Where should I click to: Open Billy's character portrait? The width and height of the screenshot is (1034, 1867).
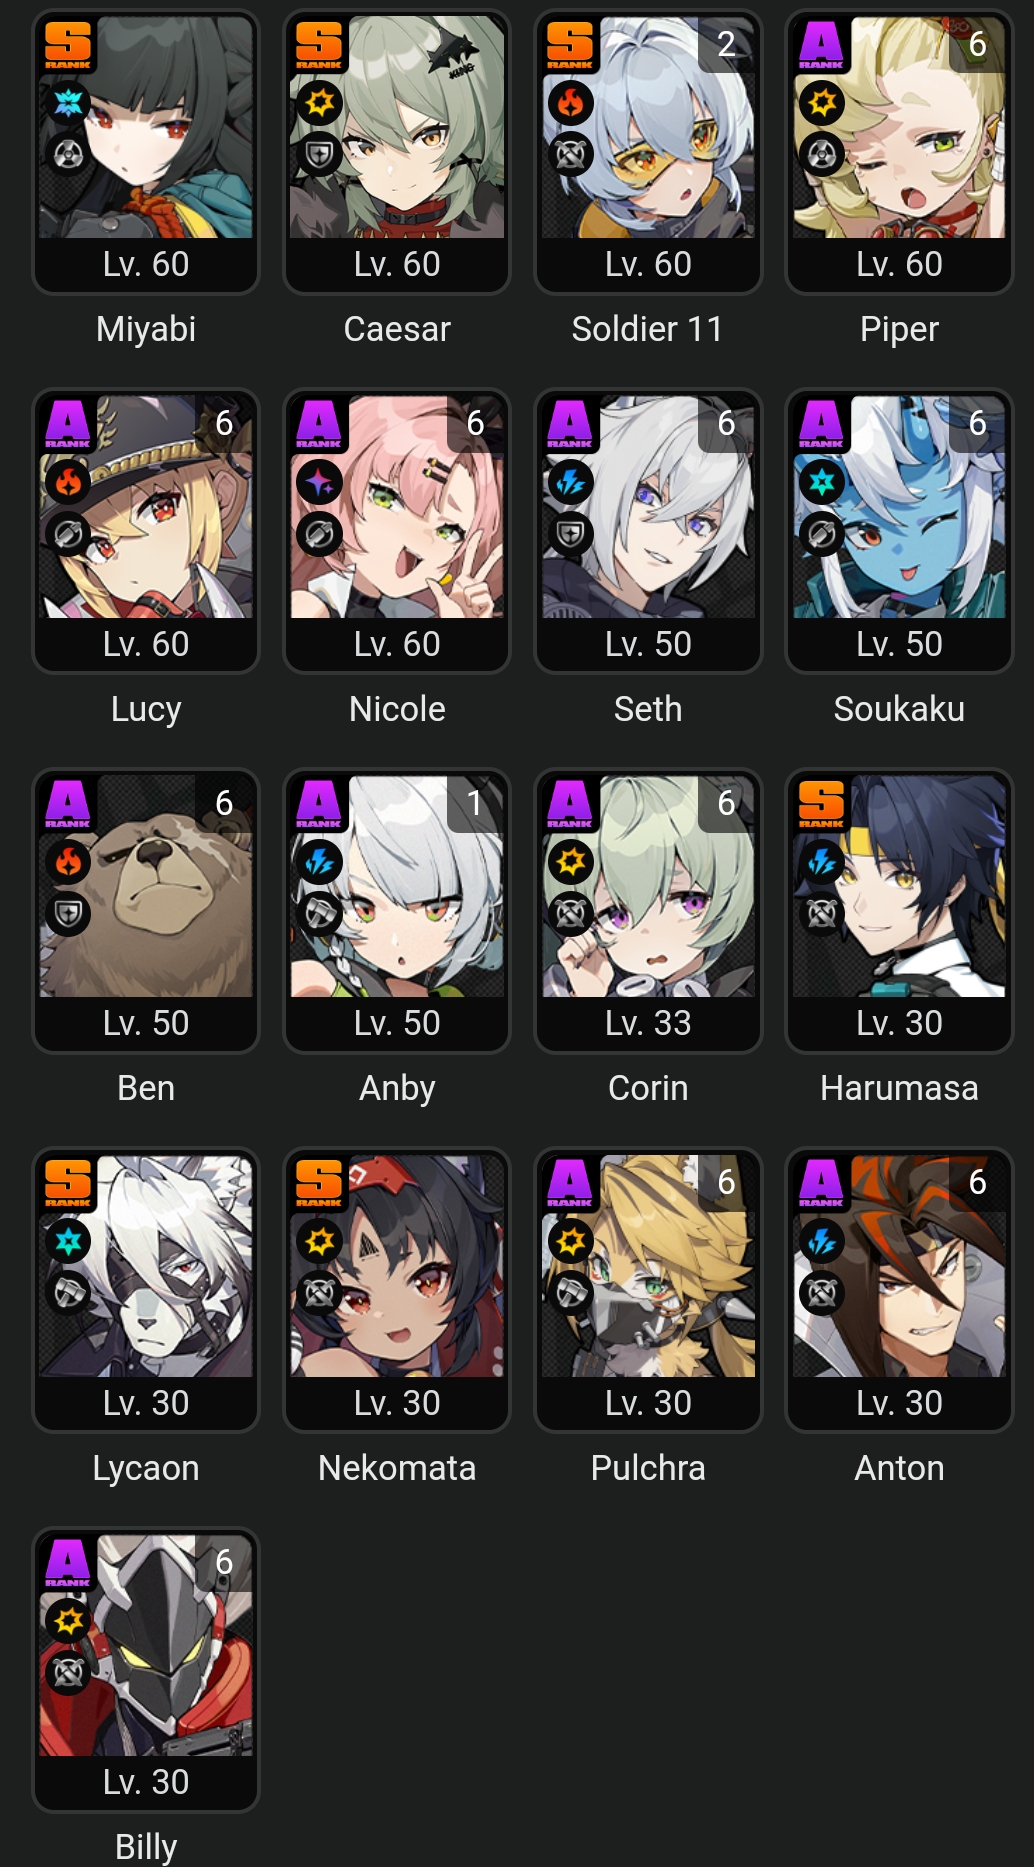pyautogui.click(x=146, y=1645)
